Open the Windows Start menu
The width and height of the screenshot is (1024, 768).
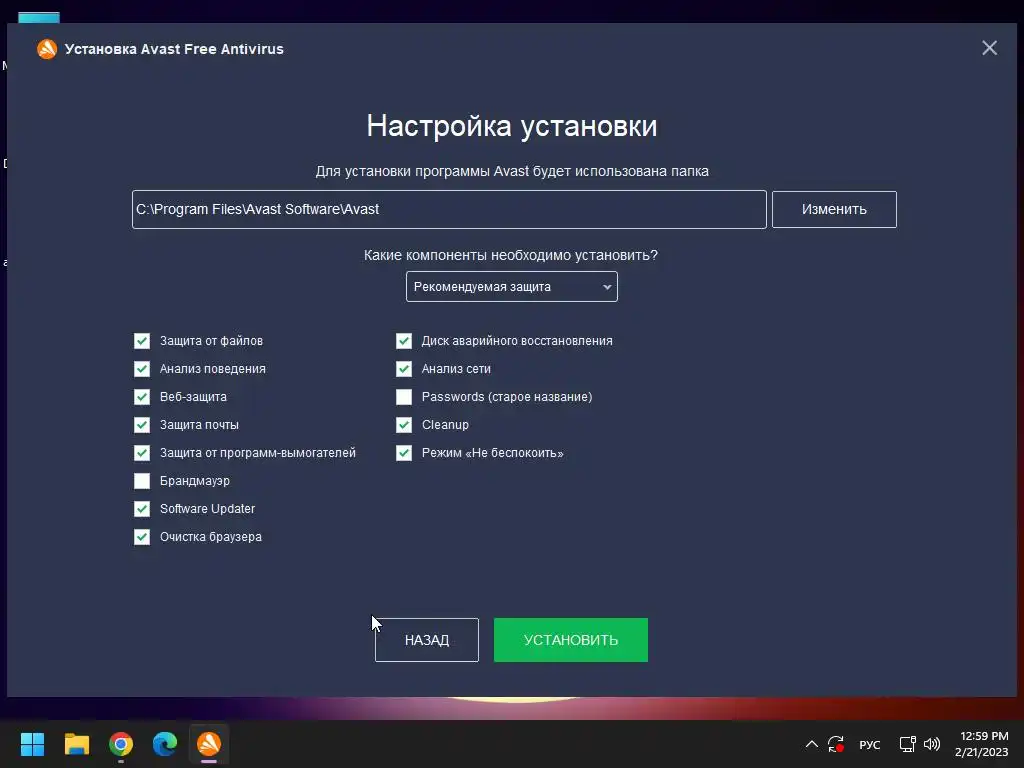[x=32, y=744]
